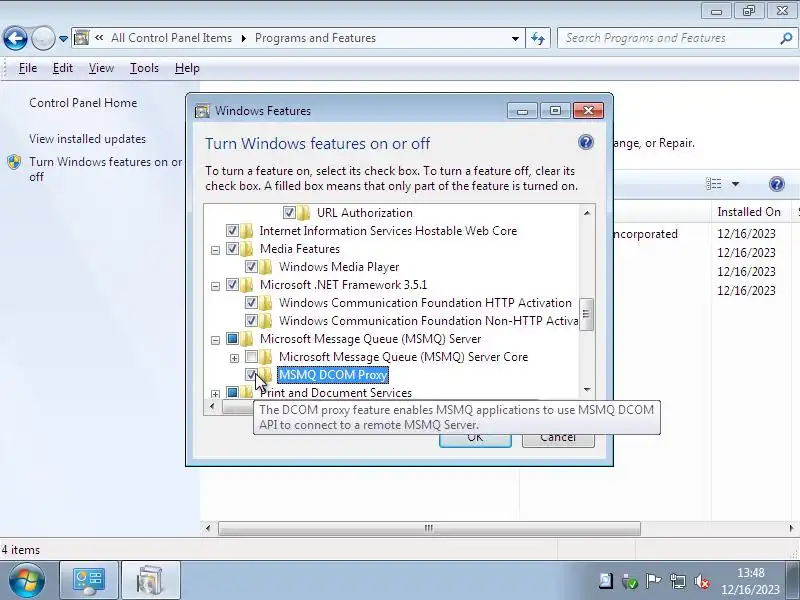800x600 pixels.
Task: Click the green check security tray icon
Action: (630, 581)
